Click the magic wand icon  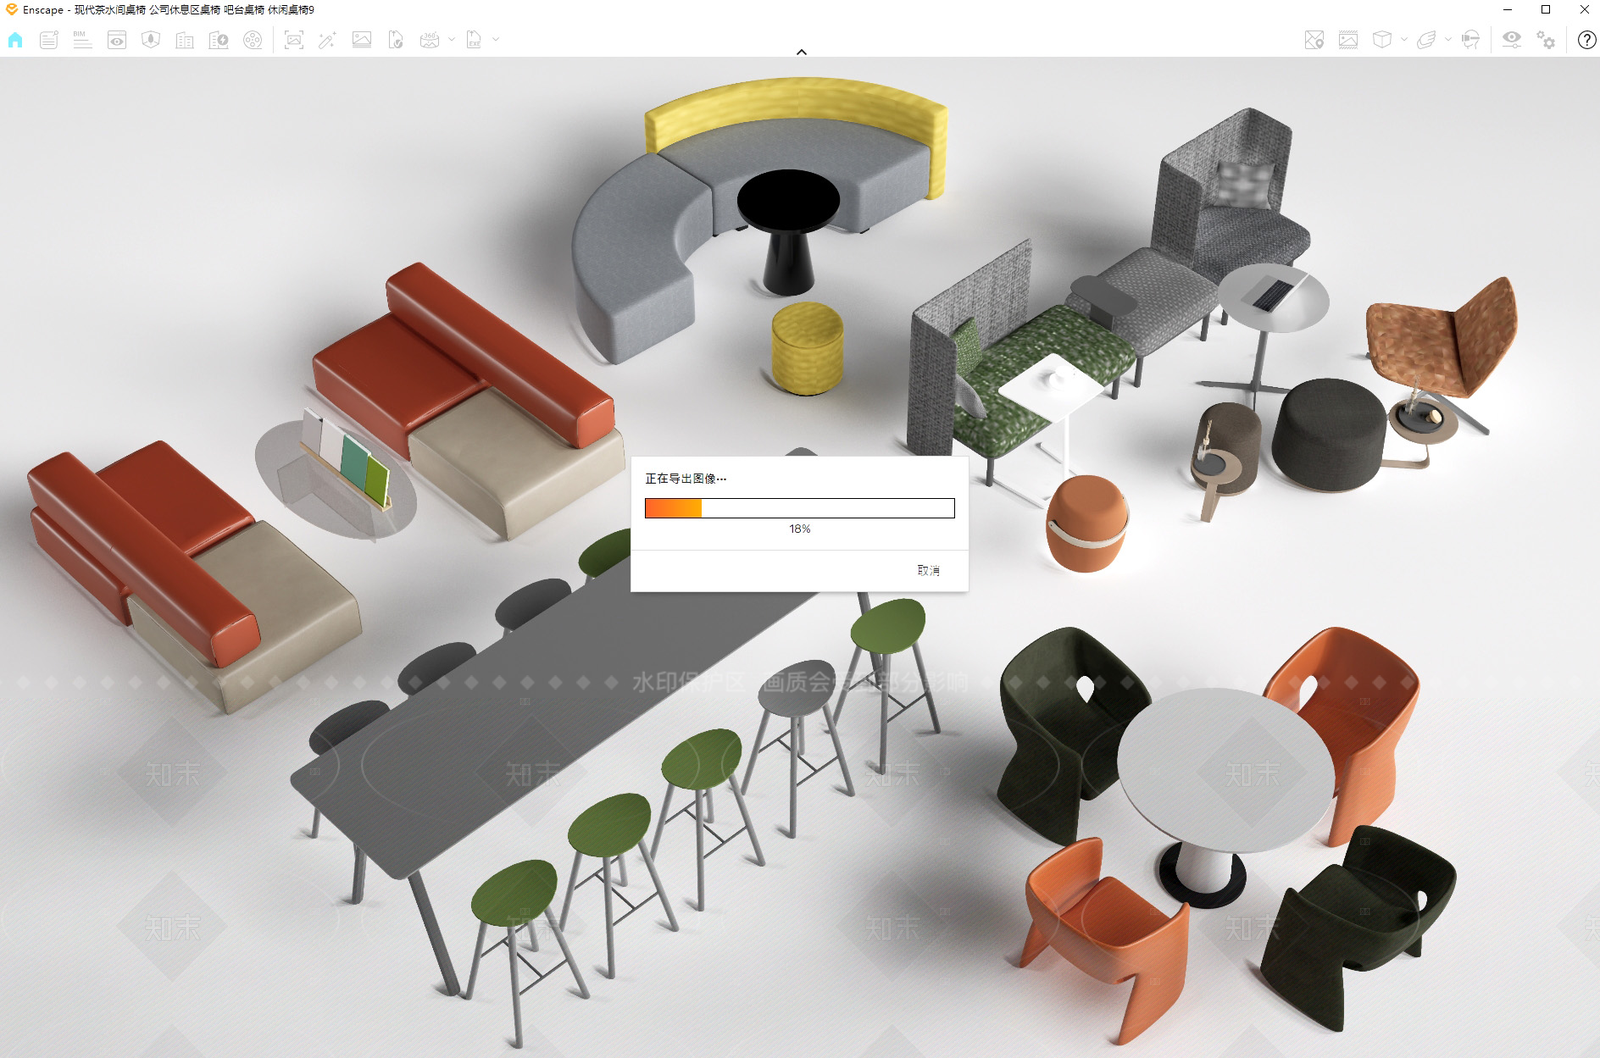point(327,40)
